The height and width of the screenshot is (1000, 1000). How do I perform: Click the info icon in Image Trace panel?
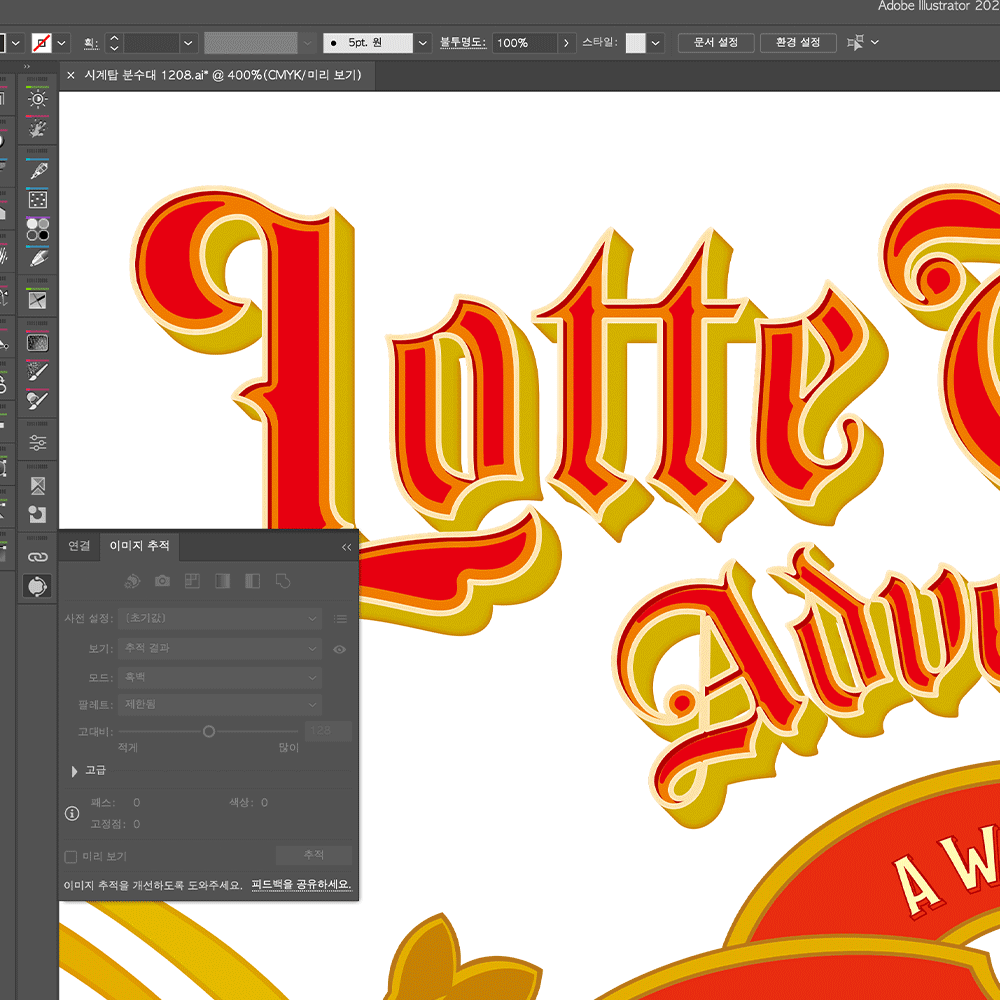72,813
